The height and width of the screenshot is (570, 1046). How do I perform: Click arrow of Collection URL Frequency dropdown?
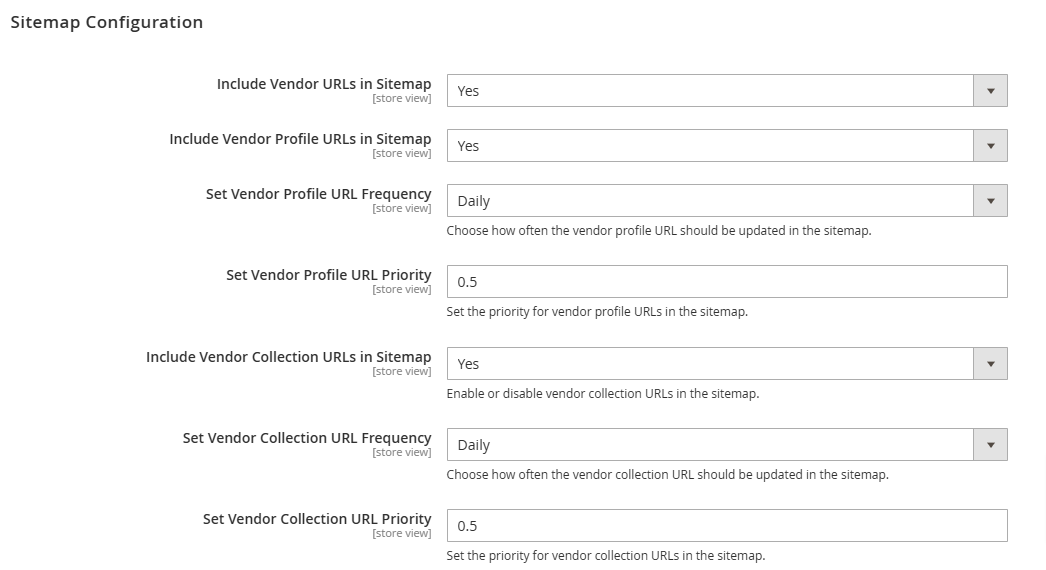click(x=991, y=445)
